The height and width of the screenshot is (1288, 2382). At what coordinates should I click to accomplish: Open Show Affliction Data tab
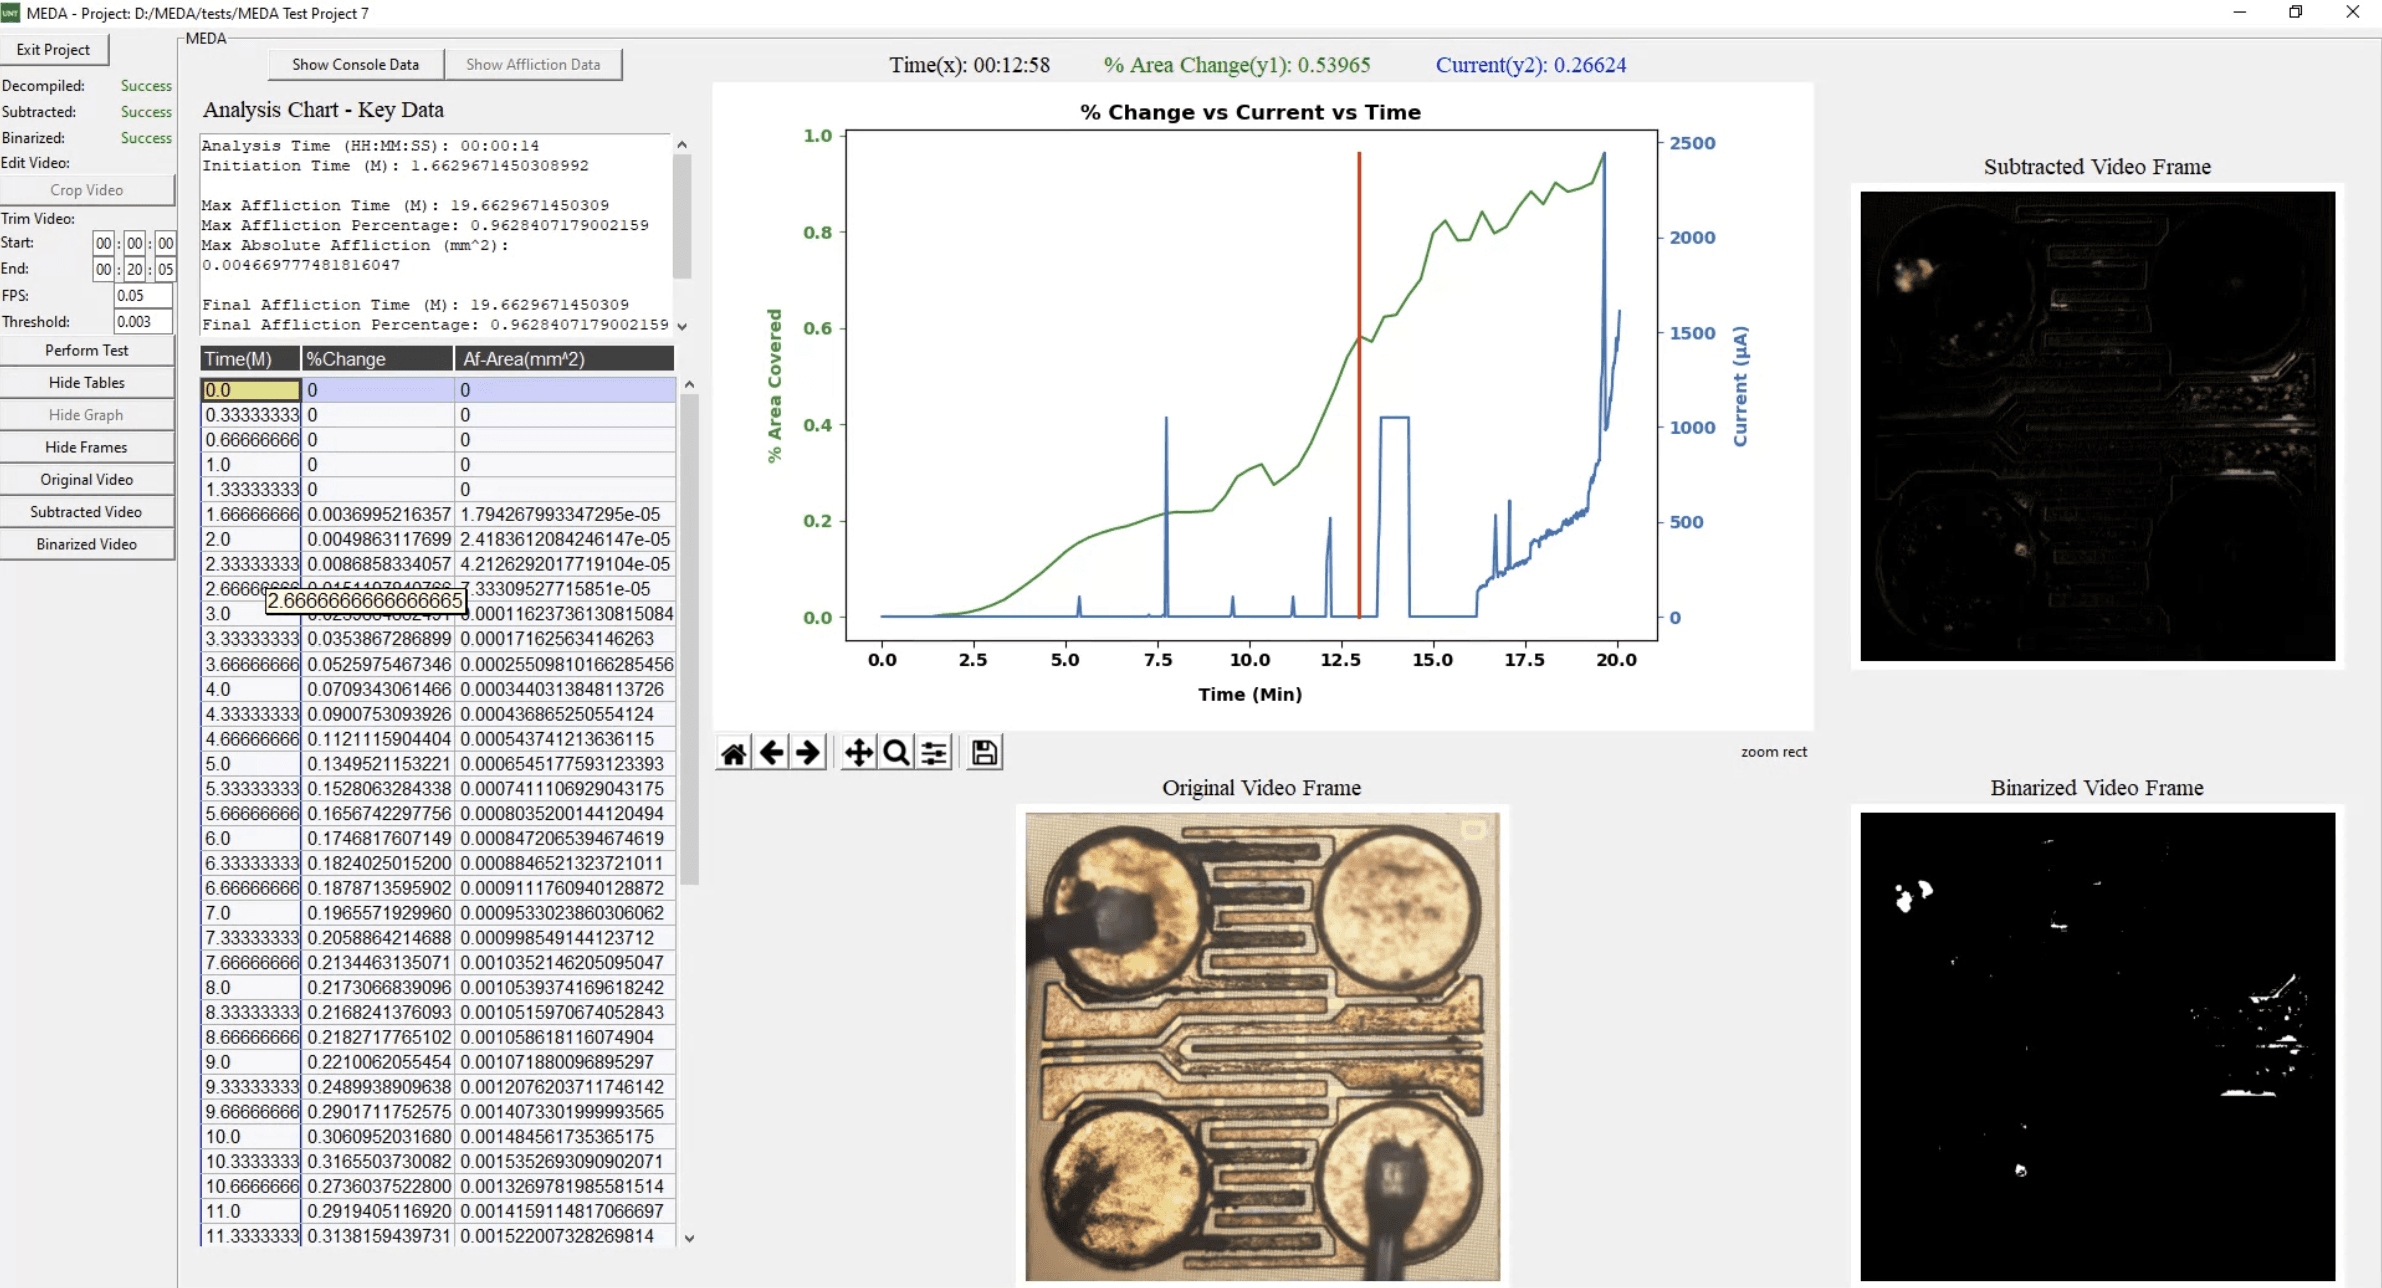pos(533,64)
